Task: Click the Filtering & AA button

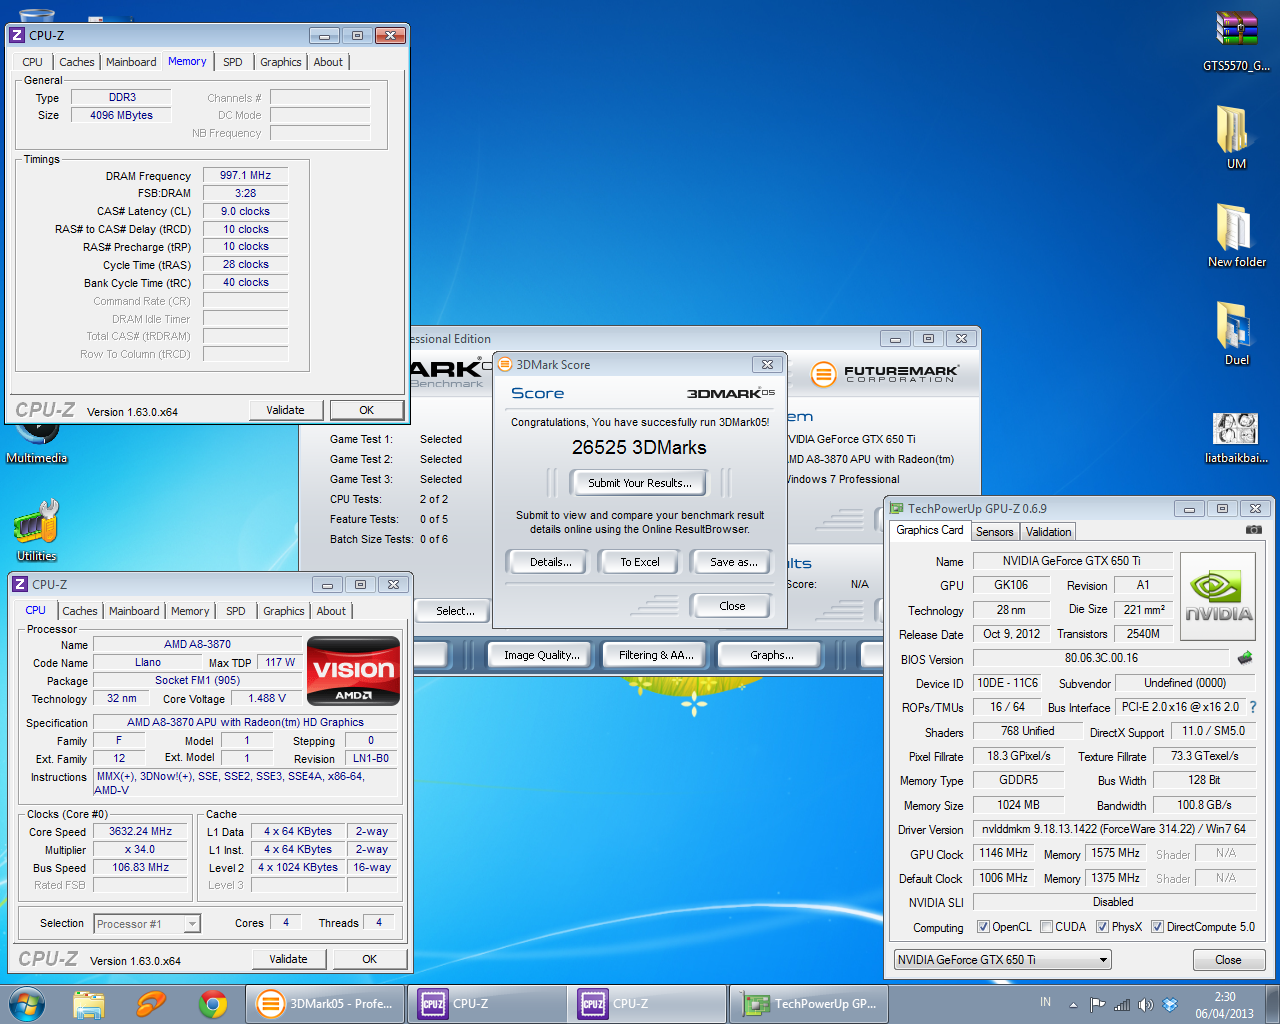Action: (x=656, y=655)
